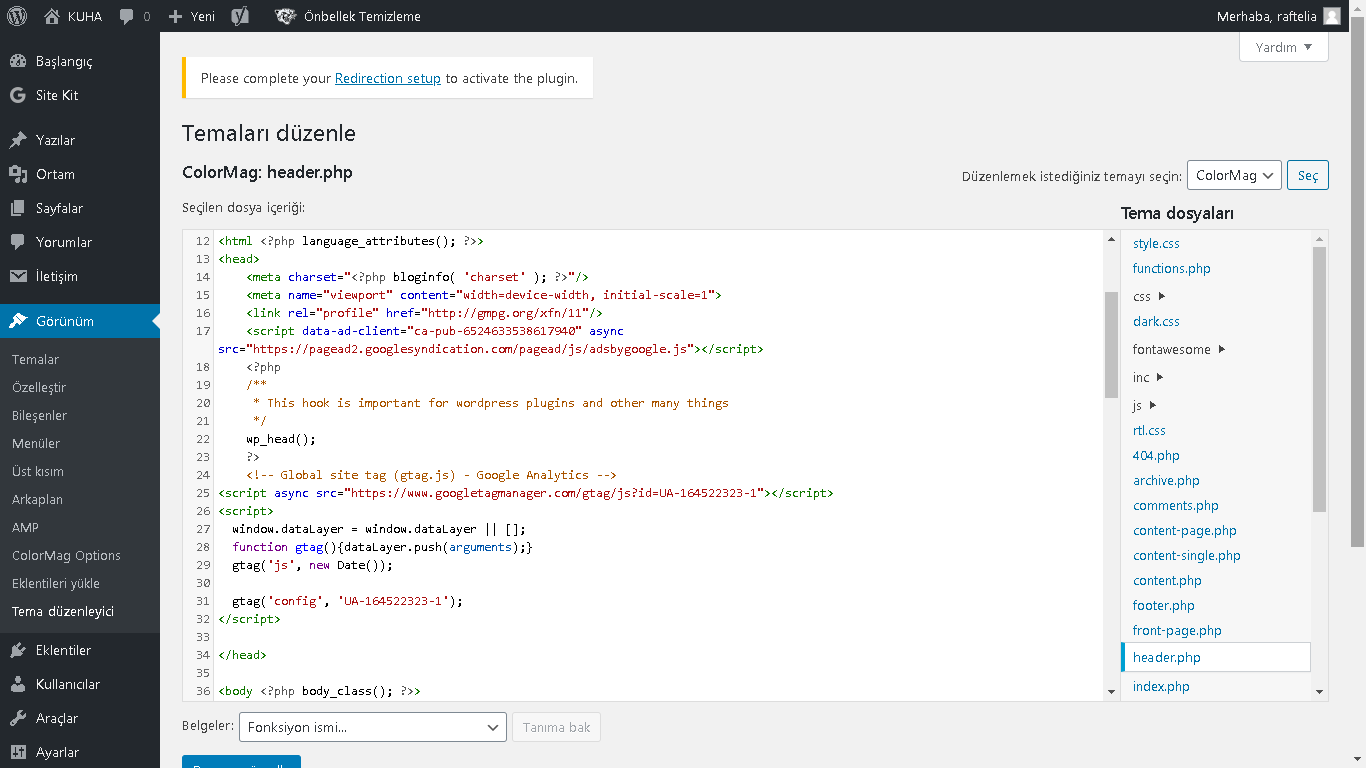Click the code editor vertical scrollbar thumb
Viewport: 1366px width, 768px height.
pos(1111,345)
